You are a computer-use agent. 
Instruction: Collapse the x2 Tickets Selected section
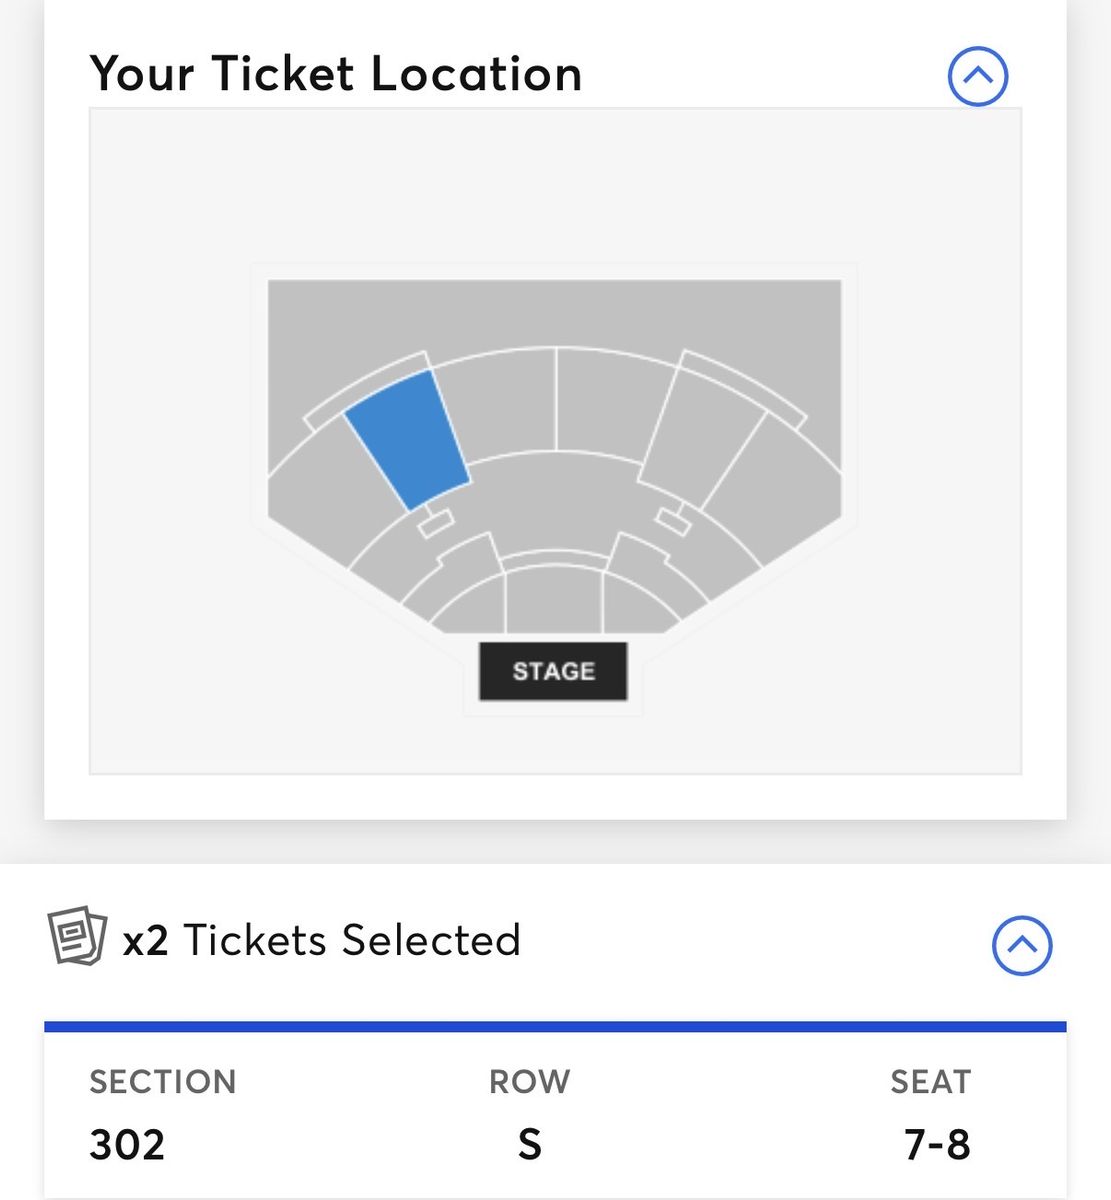pyautogui.click(x=1021, y=945)
